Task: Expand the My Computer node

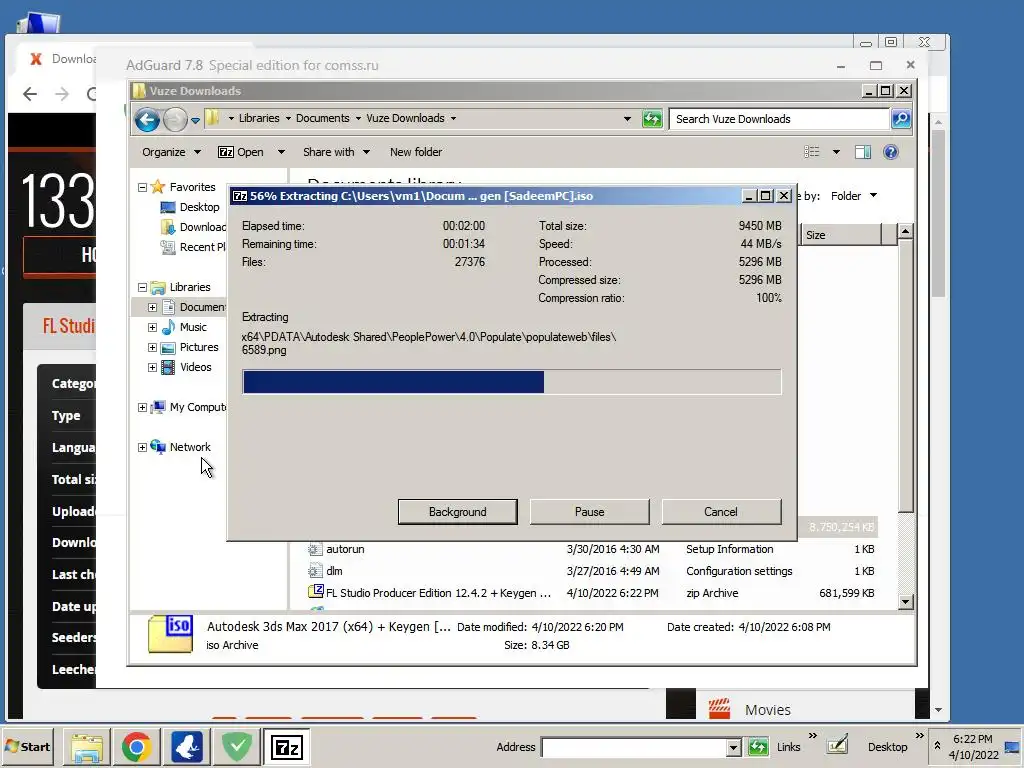Action: (x=142, y=408)
